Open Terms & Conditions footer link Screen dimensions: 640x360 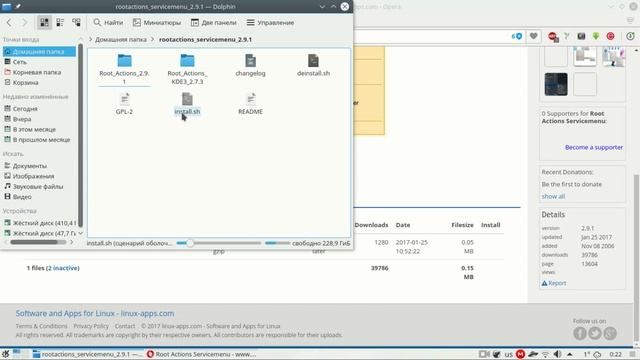pos(41,326)
